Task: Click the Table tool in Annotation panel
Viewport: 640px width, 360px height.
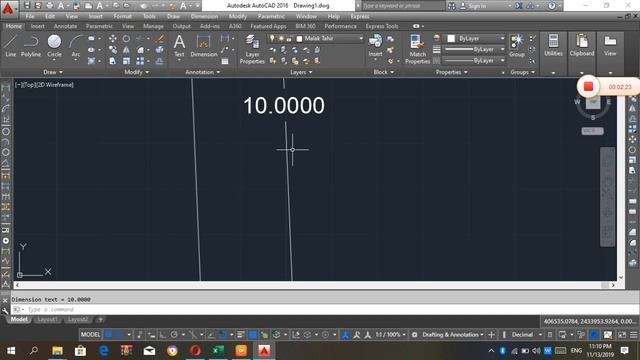Action: coord(224,61)
